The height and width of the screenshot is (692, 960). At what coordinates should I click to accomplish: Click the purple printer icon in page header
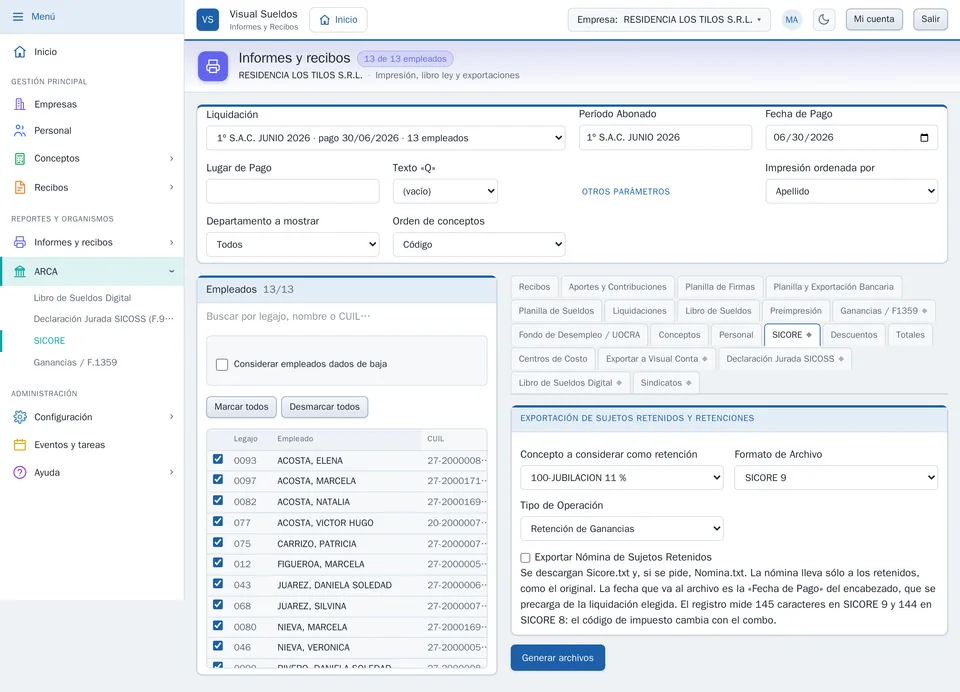(212, 66)
